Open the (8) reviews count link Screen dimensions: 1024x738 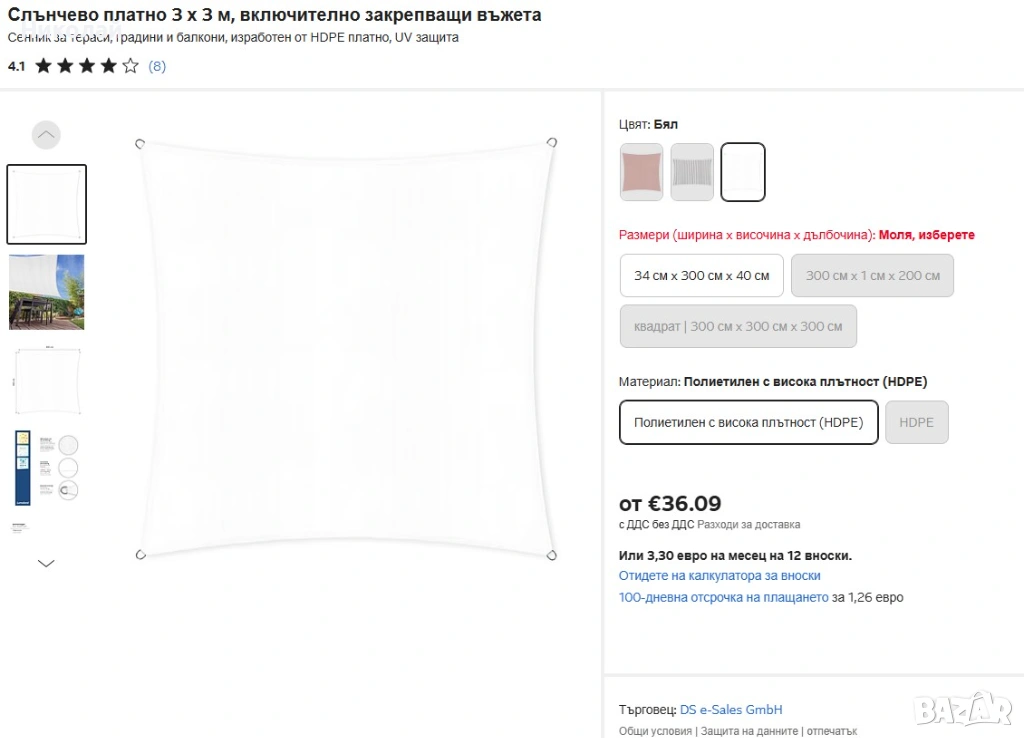(x=157, y=66)
